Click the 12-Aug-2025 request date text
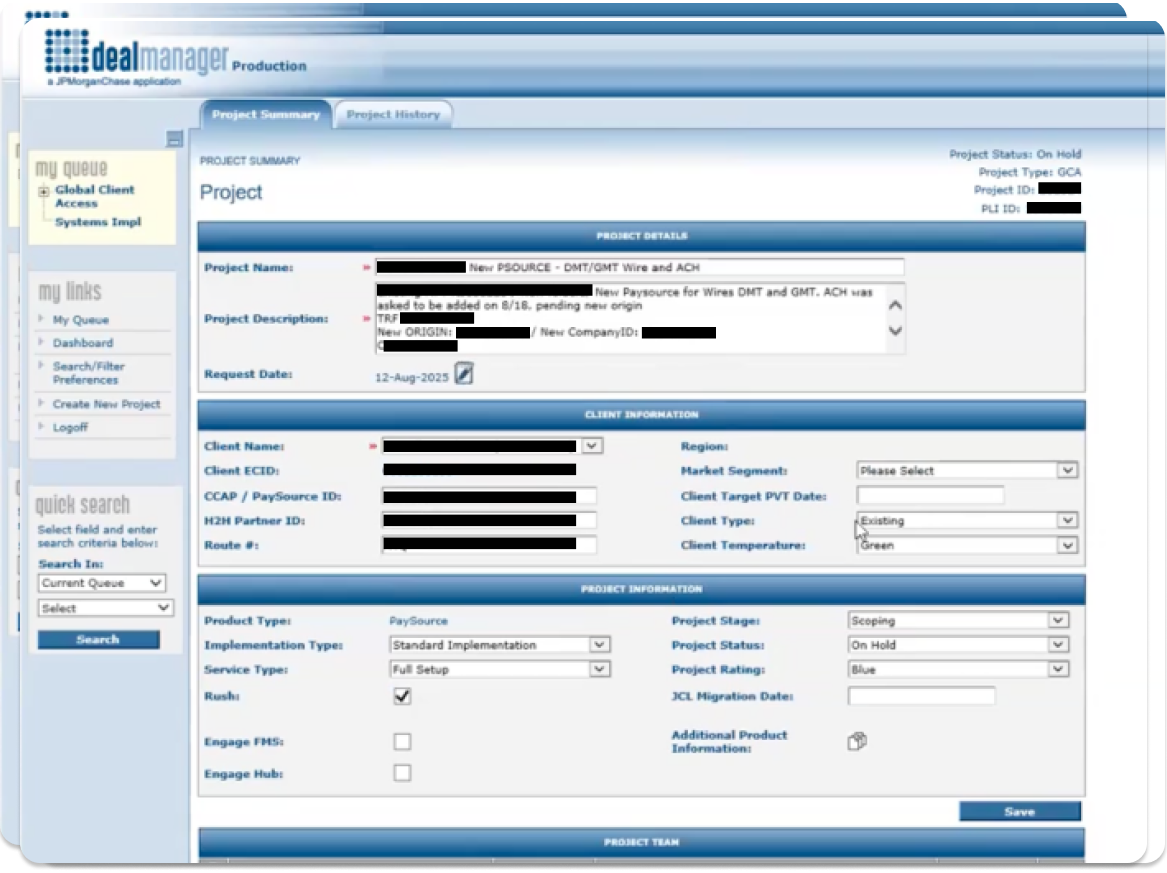The height and width of the screenshot is (873, 1167). coord(412,377)
